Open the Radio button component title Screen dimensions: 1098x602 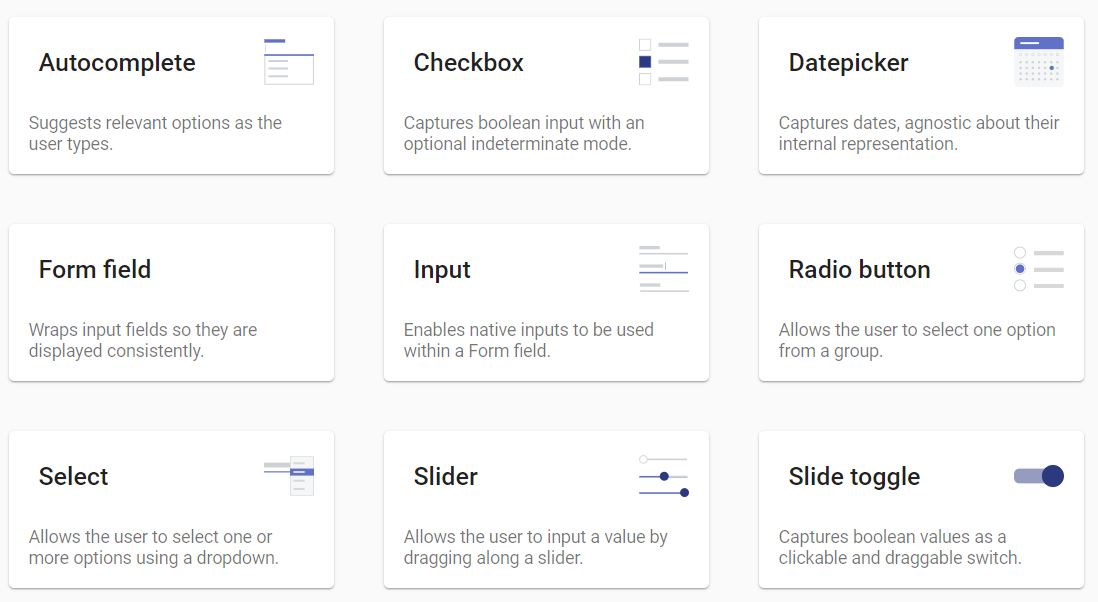tap(859, 269)
